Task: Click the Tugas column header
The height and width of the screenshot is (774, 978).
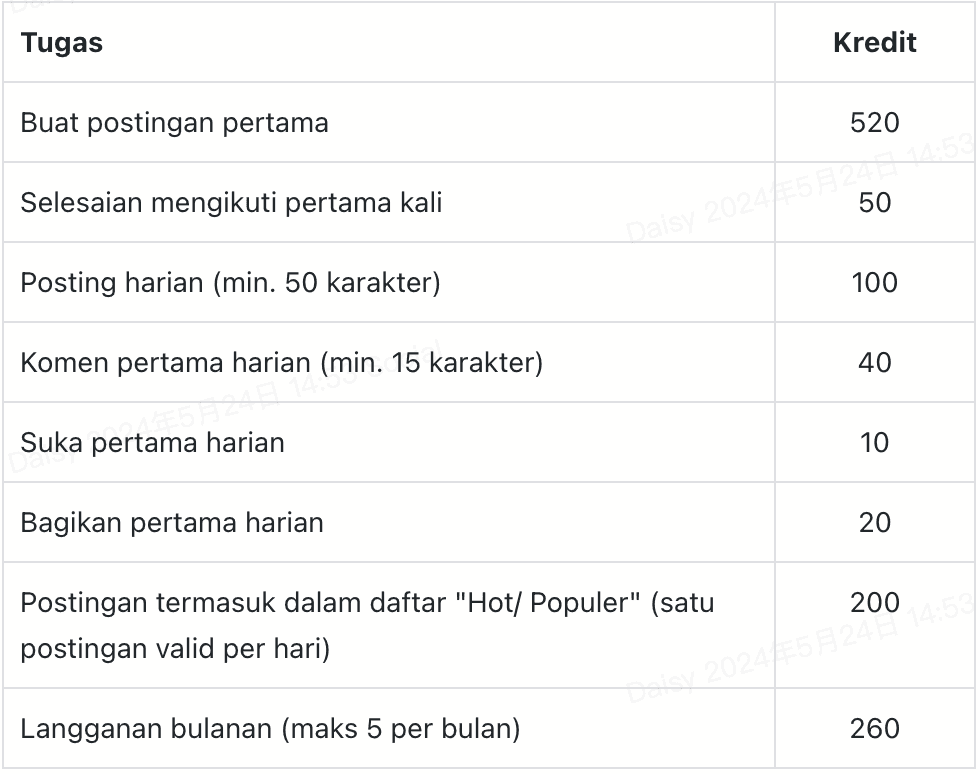Action: pyautogui.click(x=62, y=43)
